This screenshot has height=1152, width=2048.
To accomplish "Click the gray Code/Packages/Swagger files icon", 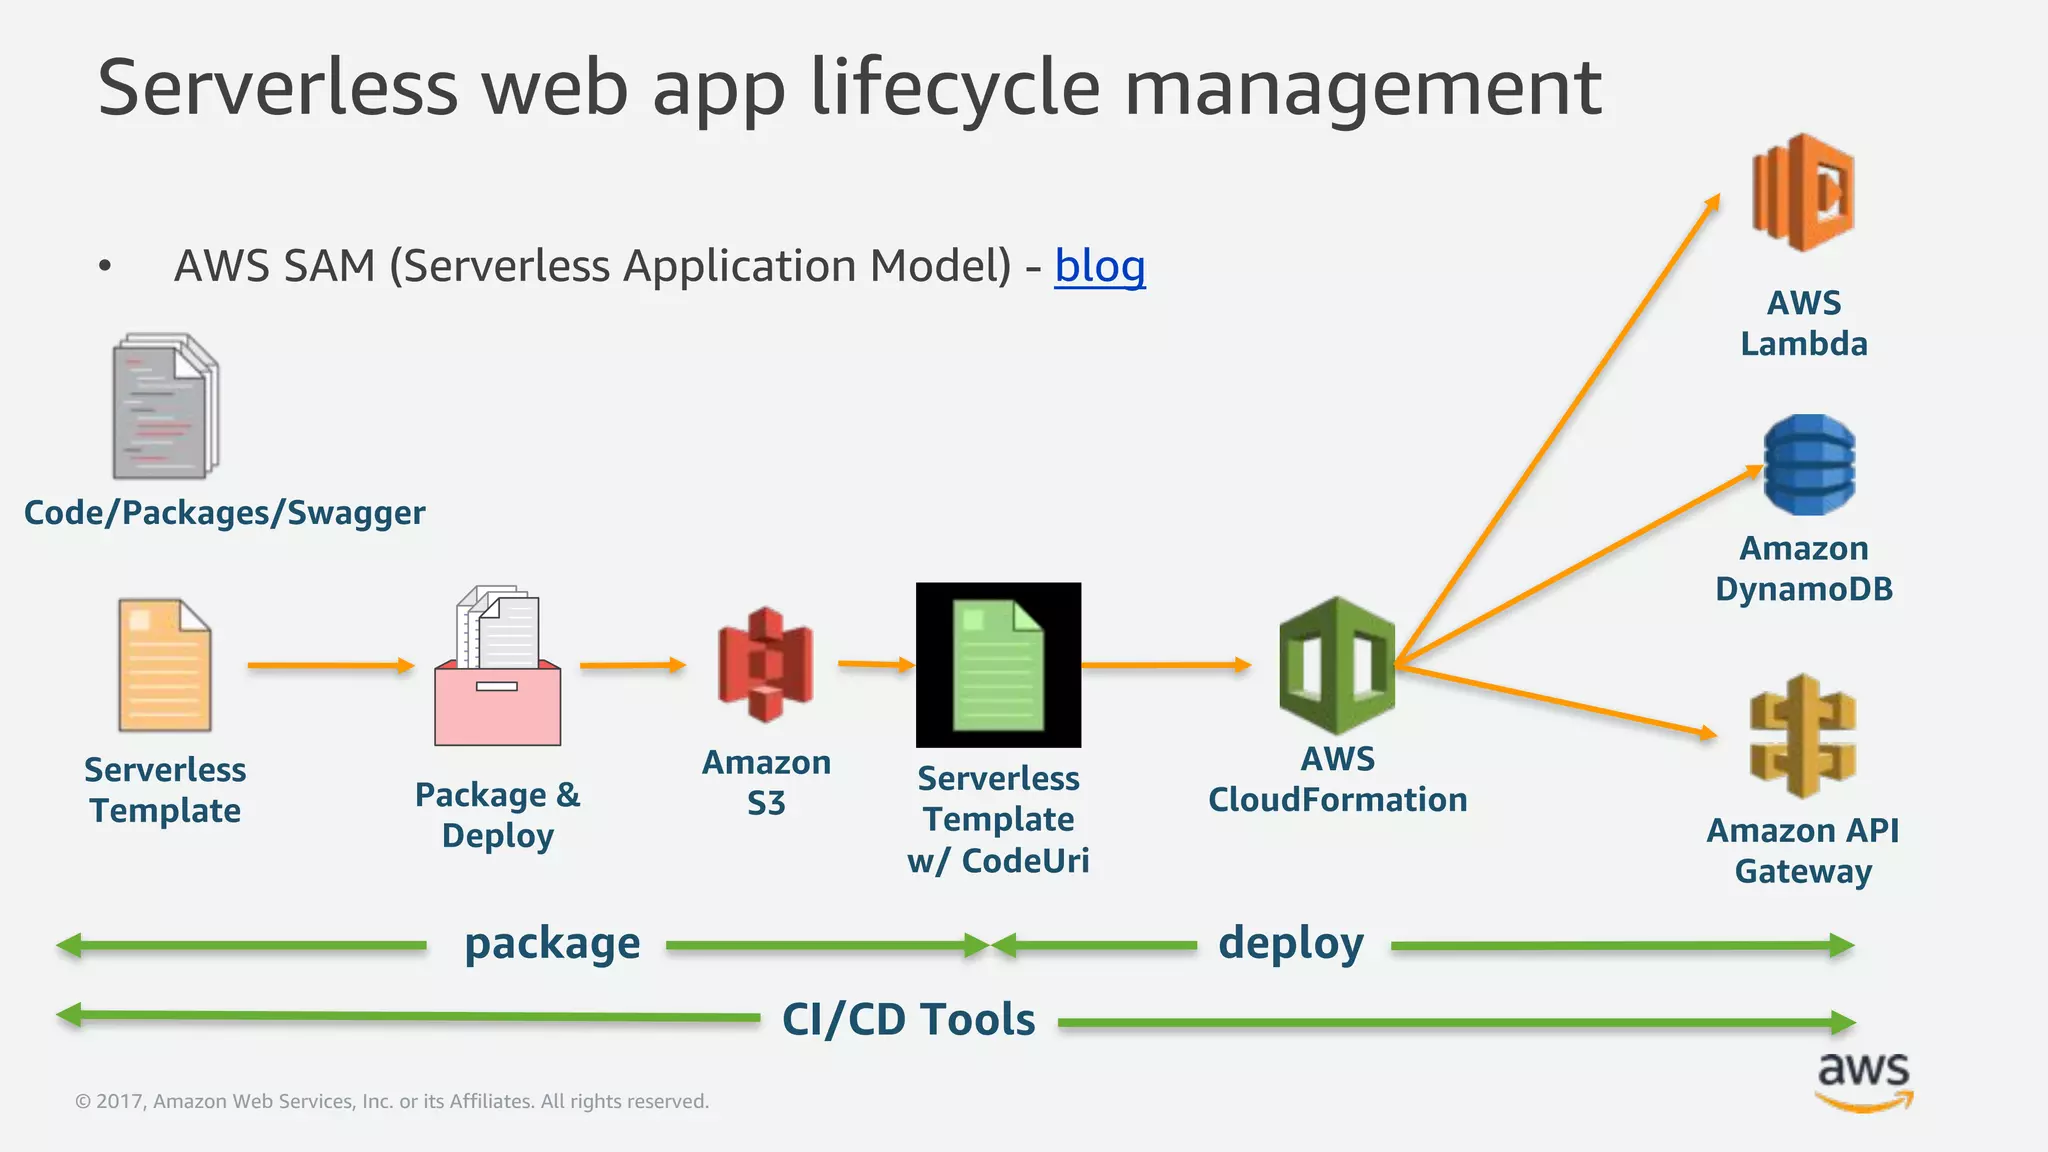I will (x=165, y=407).
